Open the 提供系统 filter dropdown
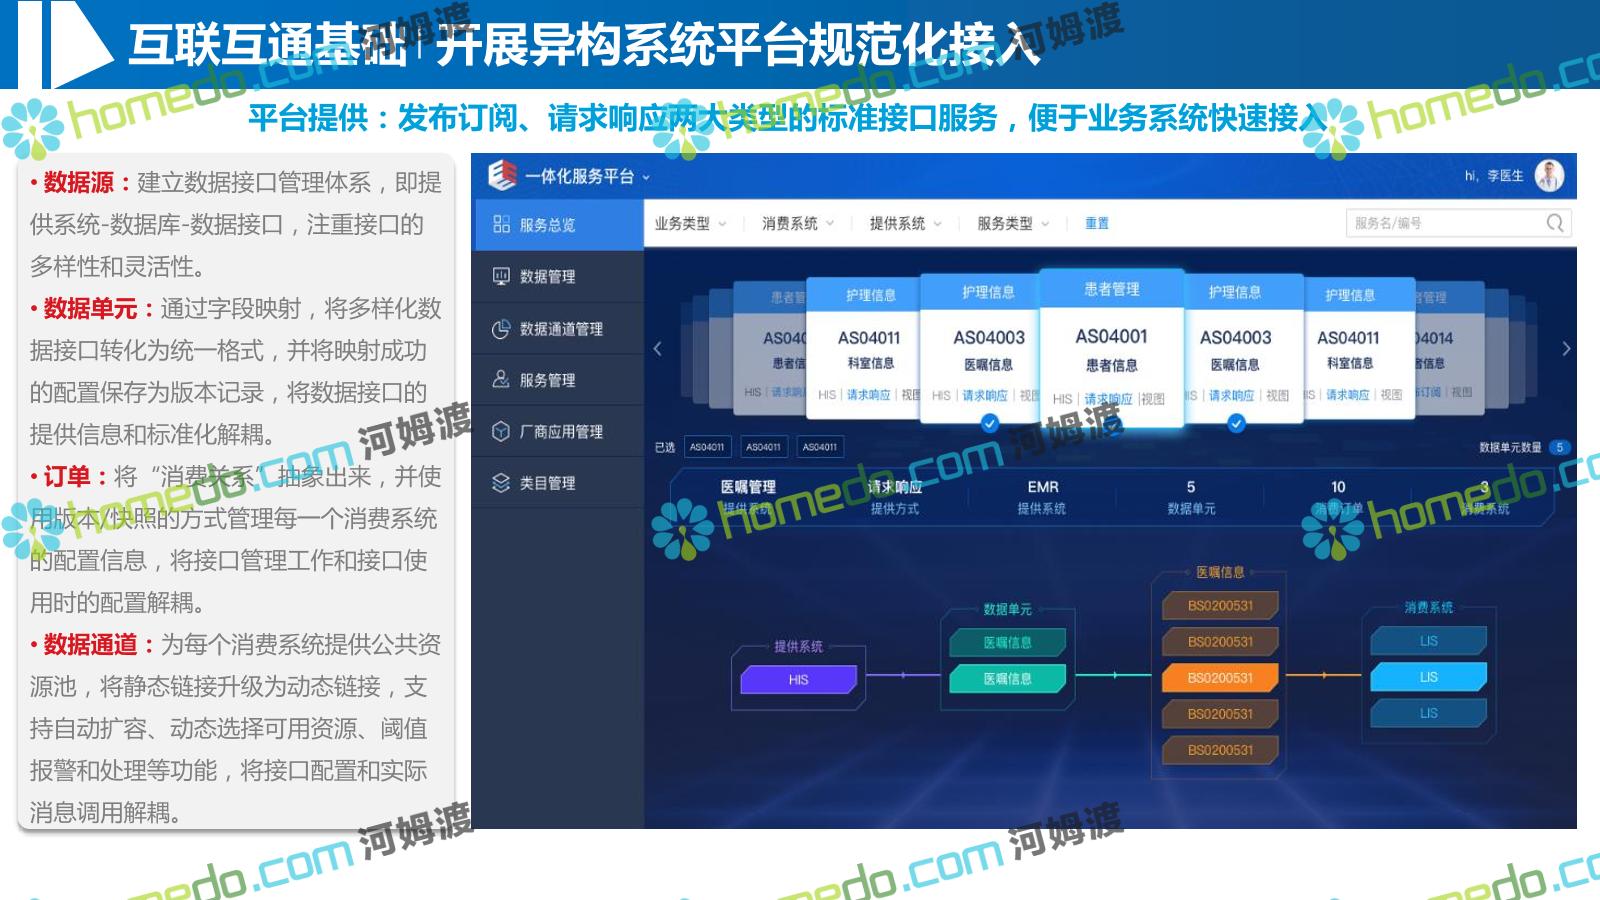Screen dimensions: 1600x900 [x=906, y=224]
